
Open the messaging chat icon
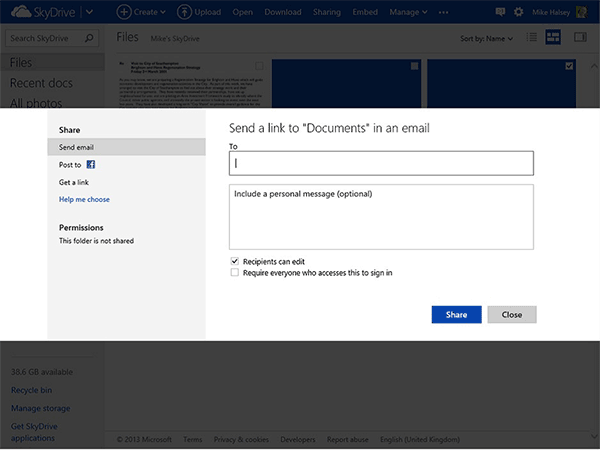point(500,12)
